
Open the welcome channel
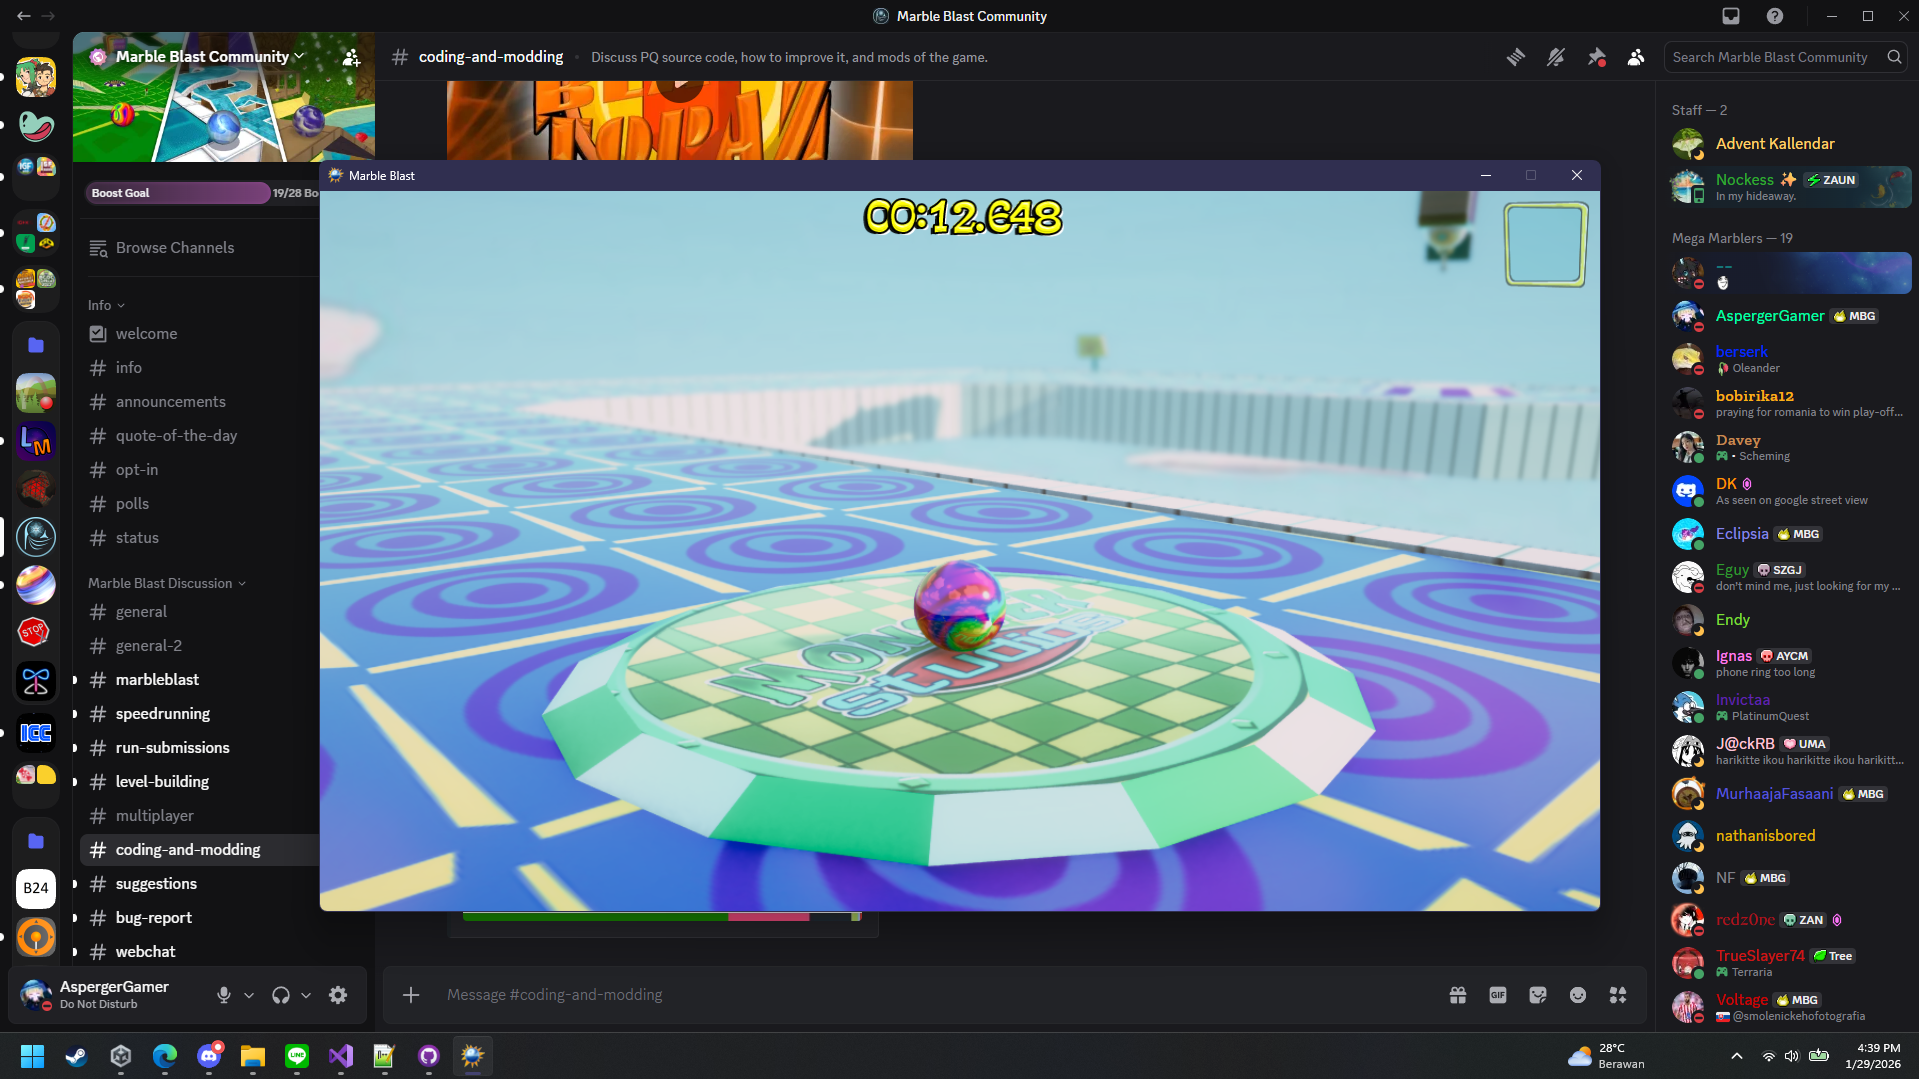pyautogui.click(x=146, y=334)
